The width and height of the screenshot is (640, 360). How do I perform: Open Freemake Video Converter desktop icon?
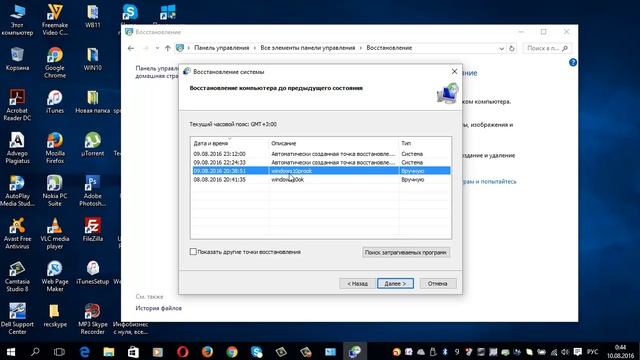(x=55, y=20)
